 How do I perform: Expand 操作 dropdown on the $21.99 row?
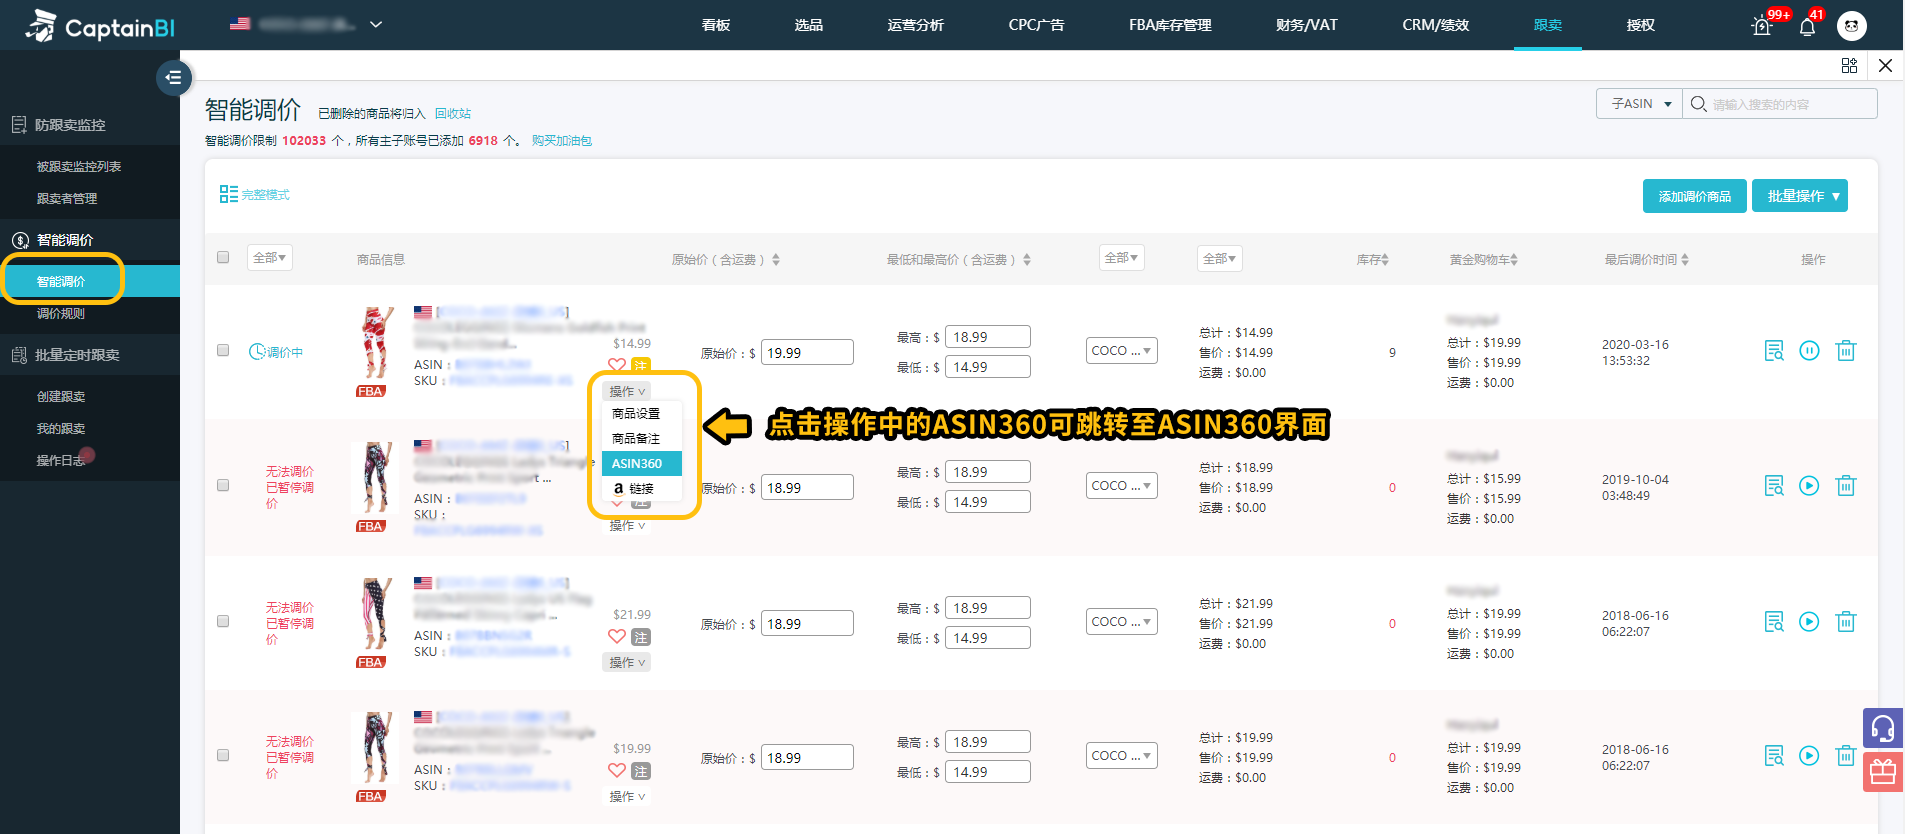coord(627,662)
